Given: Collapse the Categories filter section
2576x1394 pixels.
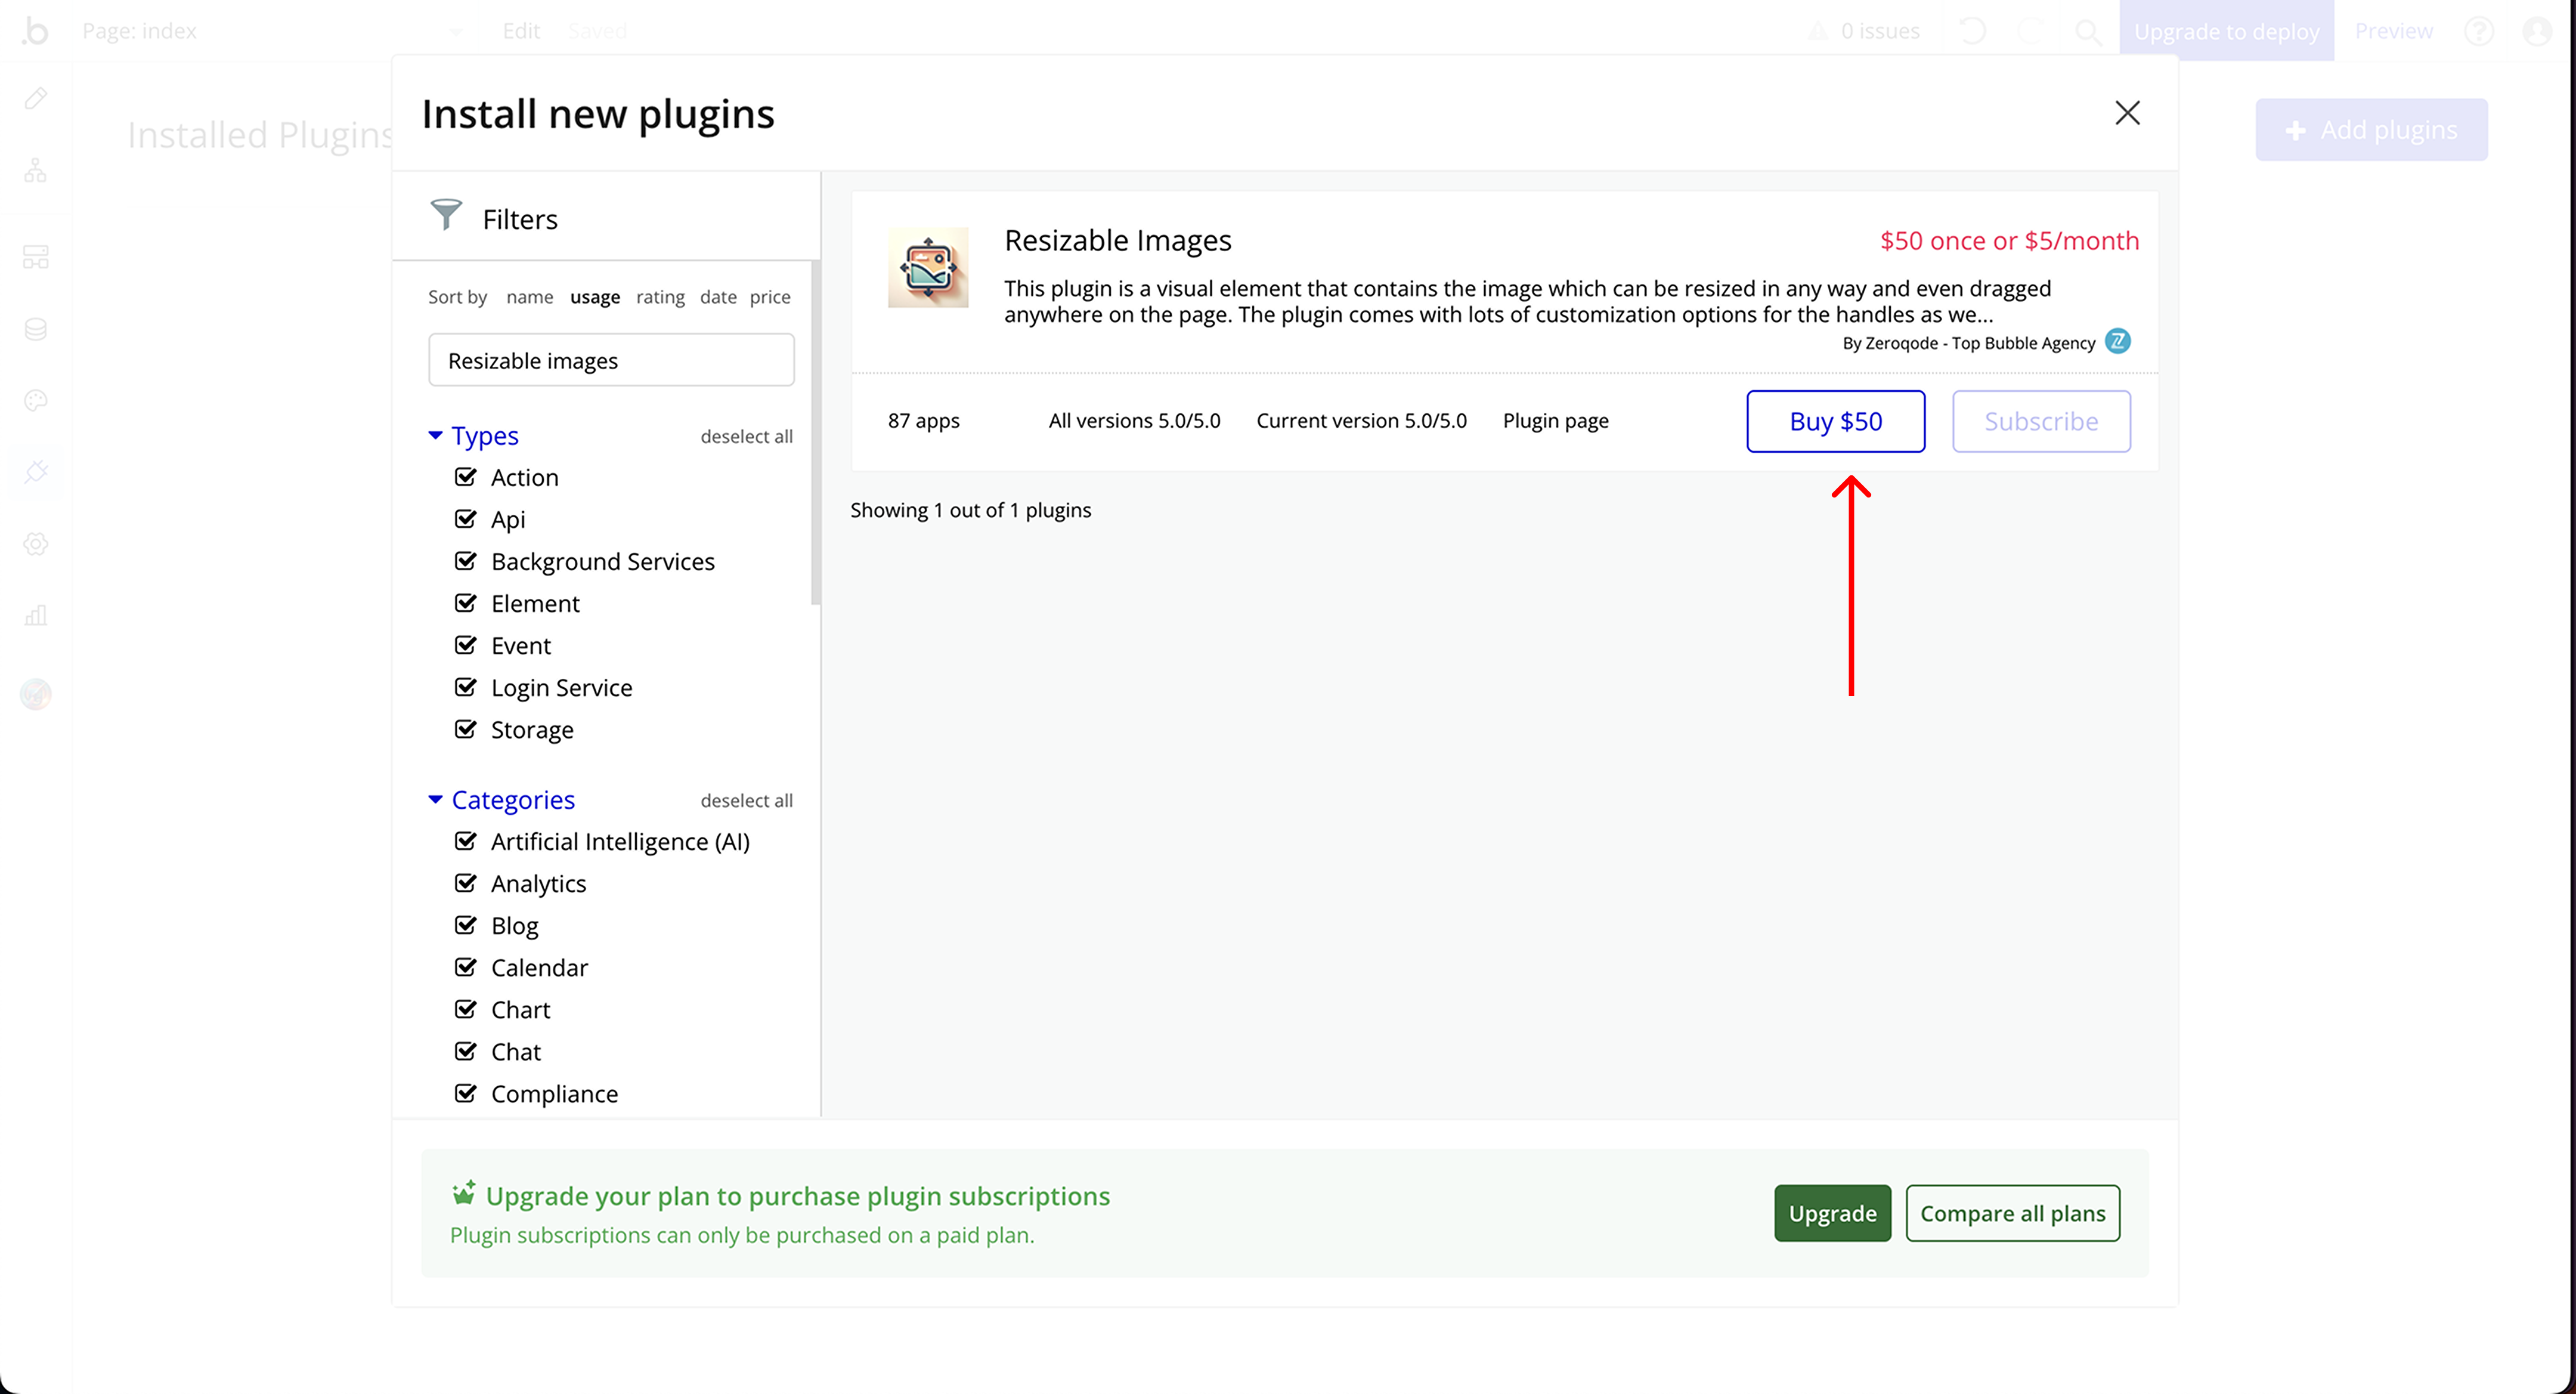Looking at the screenshot, I should [x=436, y=799].
